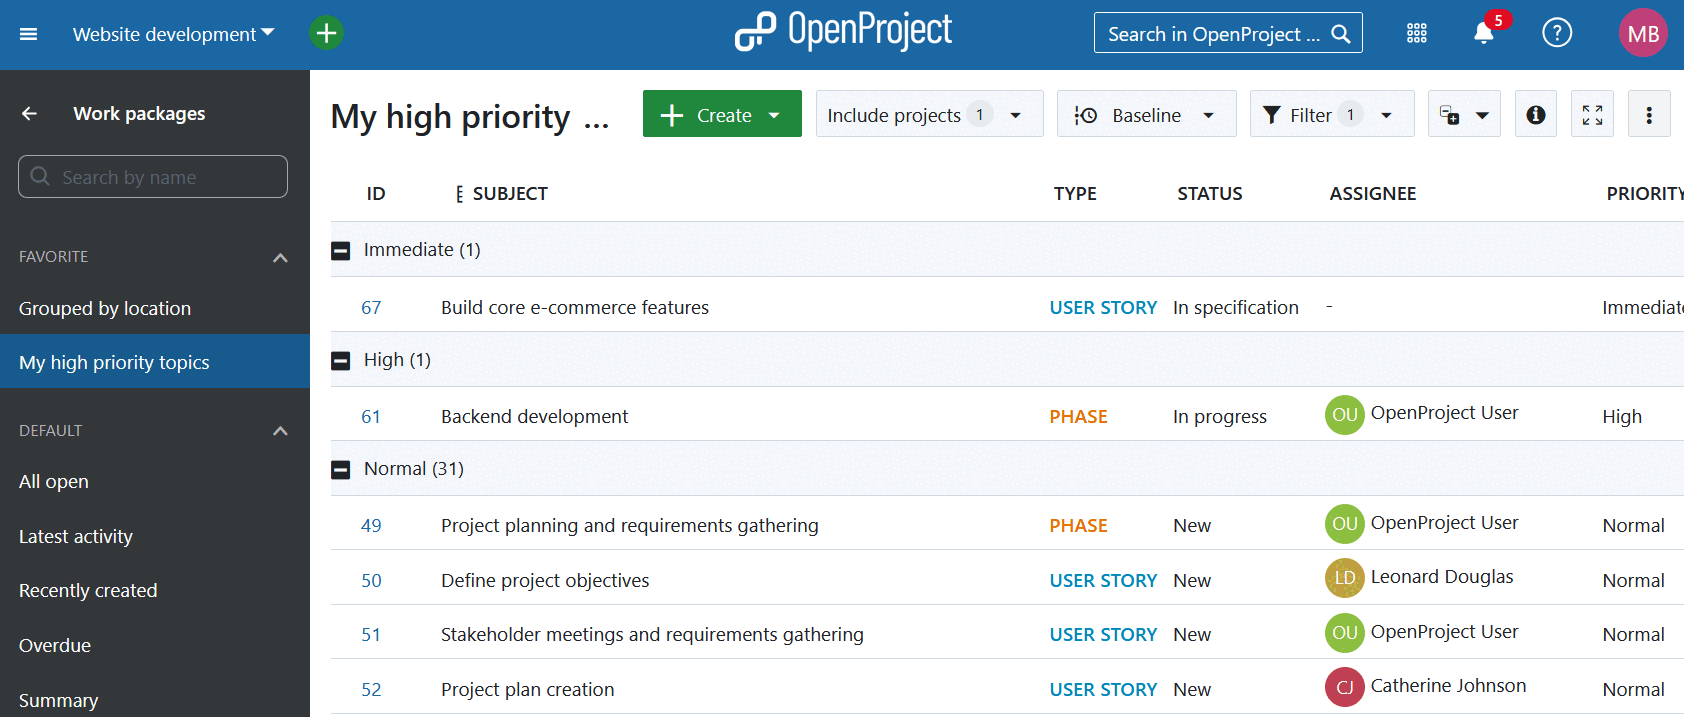
Task: Expand the Baseline dropdown
Action: pyautogui.click(x=1146, y=115)
